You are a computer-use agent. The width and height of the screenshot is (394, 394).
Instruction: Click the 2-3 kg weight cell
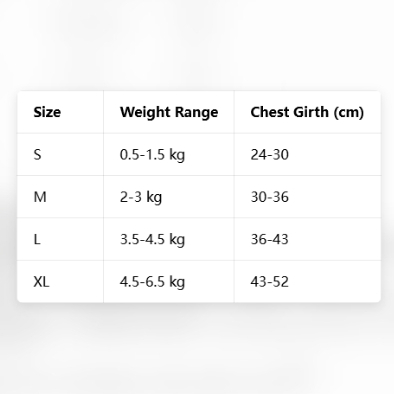[x=169, y=197]
